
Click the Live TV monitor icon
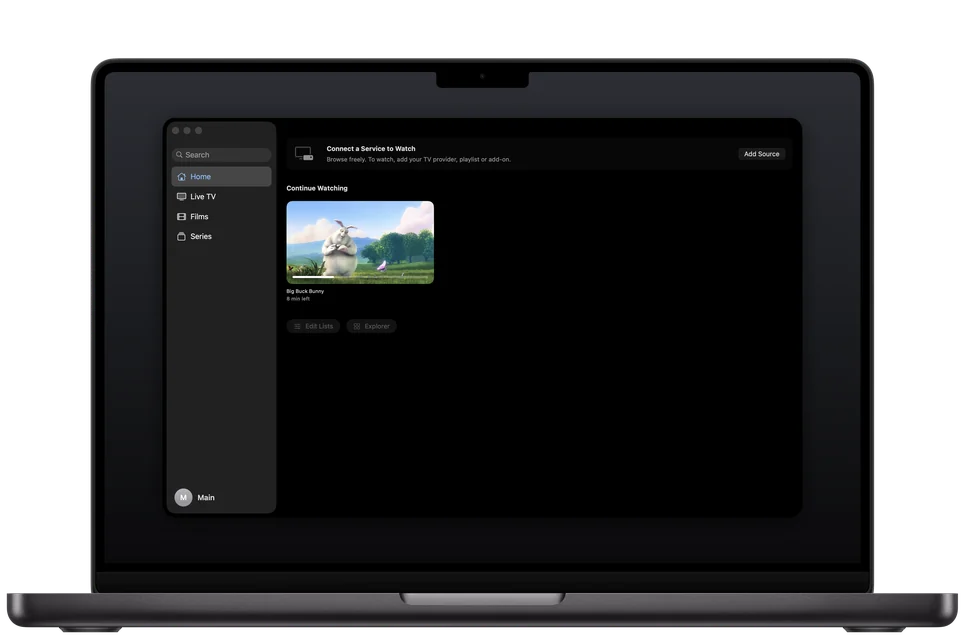182,197
